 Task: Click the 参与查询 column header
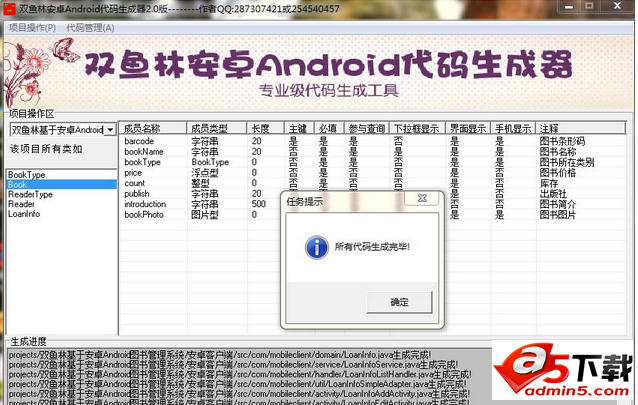click(367, 129)
